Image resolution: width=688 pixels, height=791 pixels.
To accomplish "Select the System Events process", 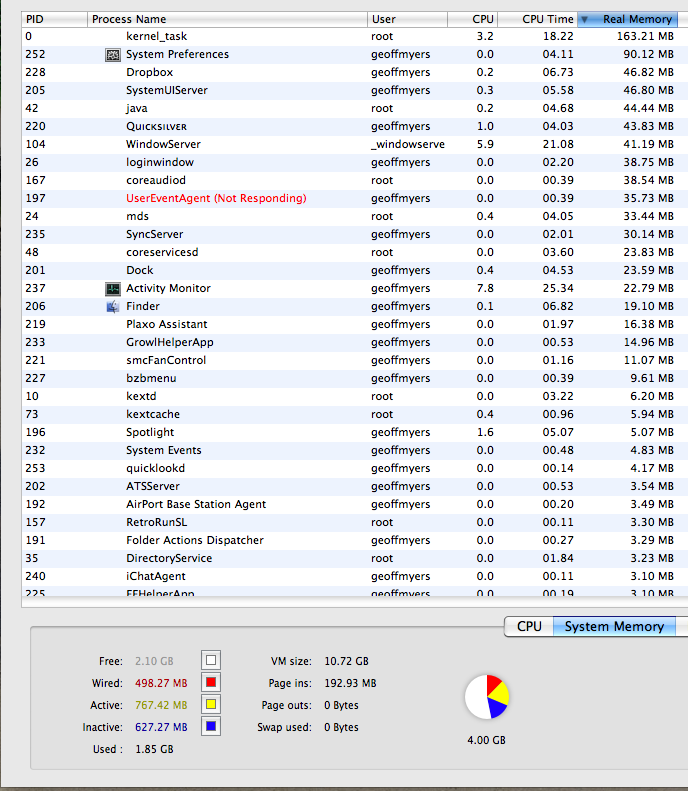I will [x=163, y=450].
